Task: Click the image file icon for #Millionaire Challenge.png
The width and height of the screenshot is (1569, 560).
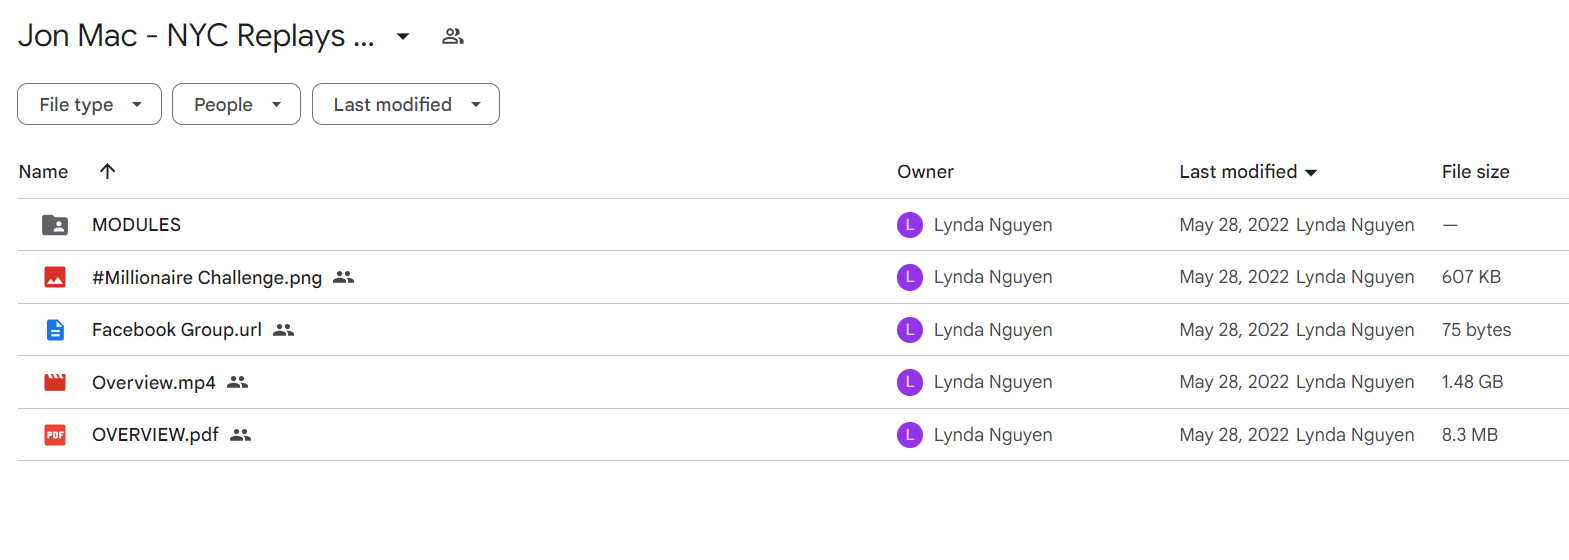Action: 55,277
